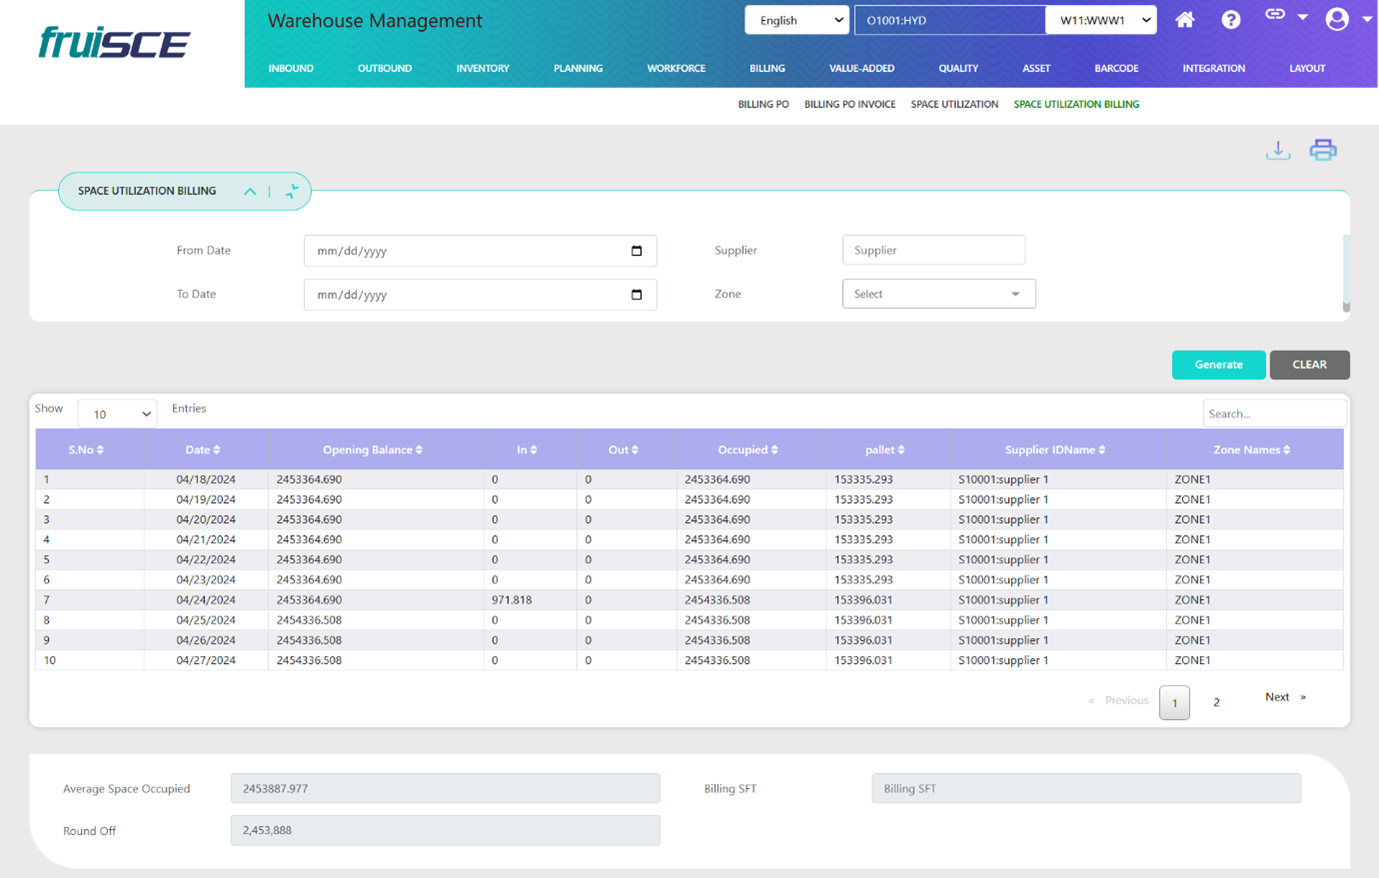1379x878 pixels.
Task: Open the W11:WWW1 warehouse dropdown
Action: pos(1100,20)
